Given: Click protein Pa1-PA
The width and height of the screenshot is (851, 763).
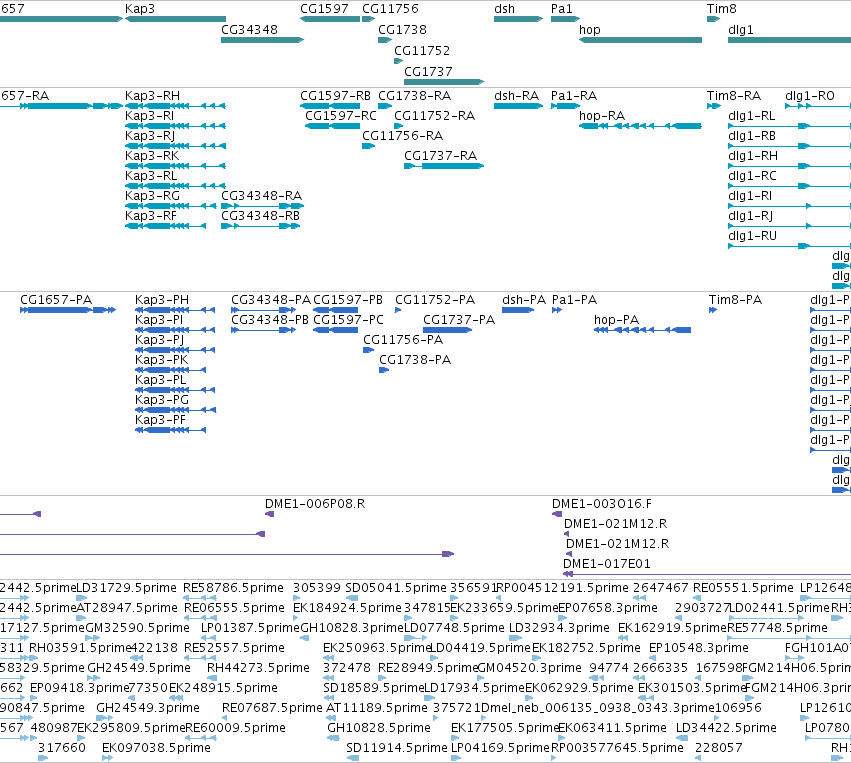Looking at the screenshot, I should click(x=557, y=310).
